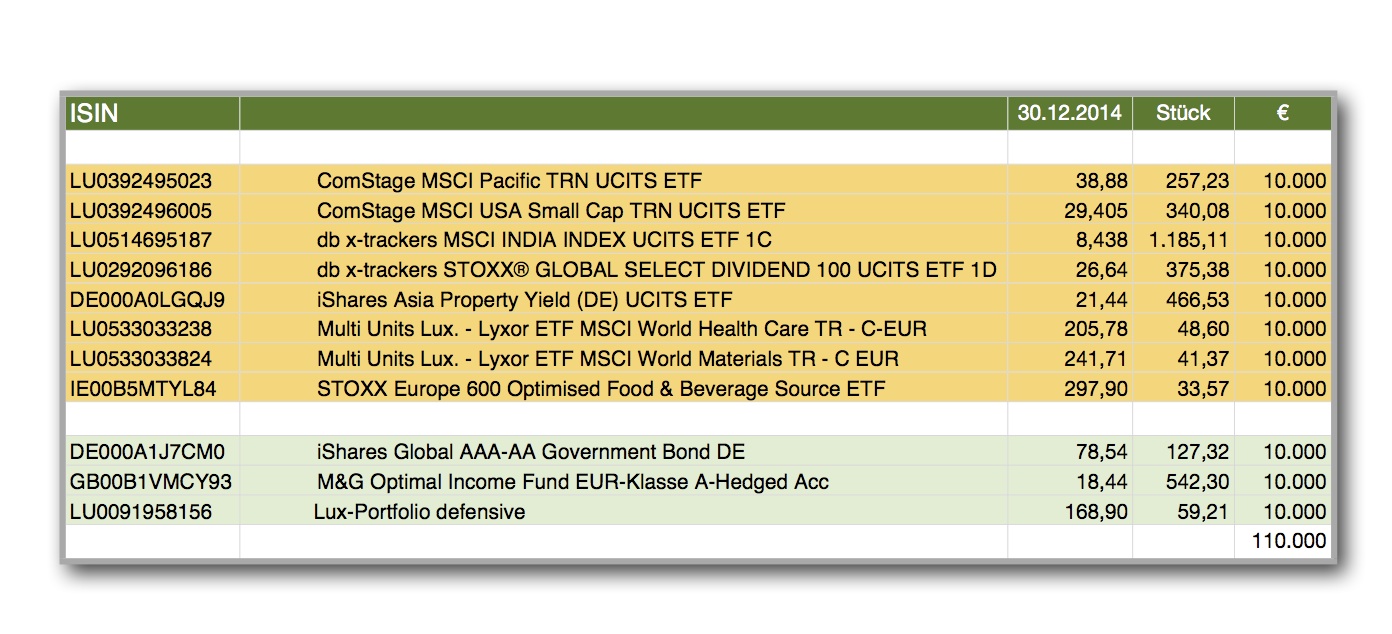The width and height of the screenshot is (1392, 634).
Task: Click the db x-trackers MSCI INDIA INDEX cell
Action: coord(544,240)
